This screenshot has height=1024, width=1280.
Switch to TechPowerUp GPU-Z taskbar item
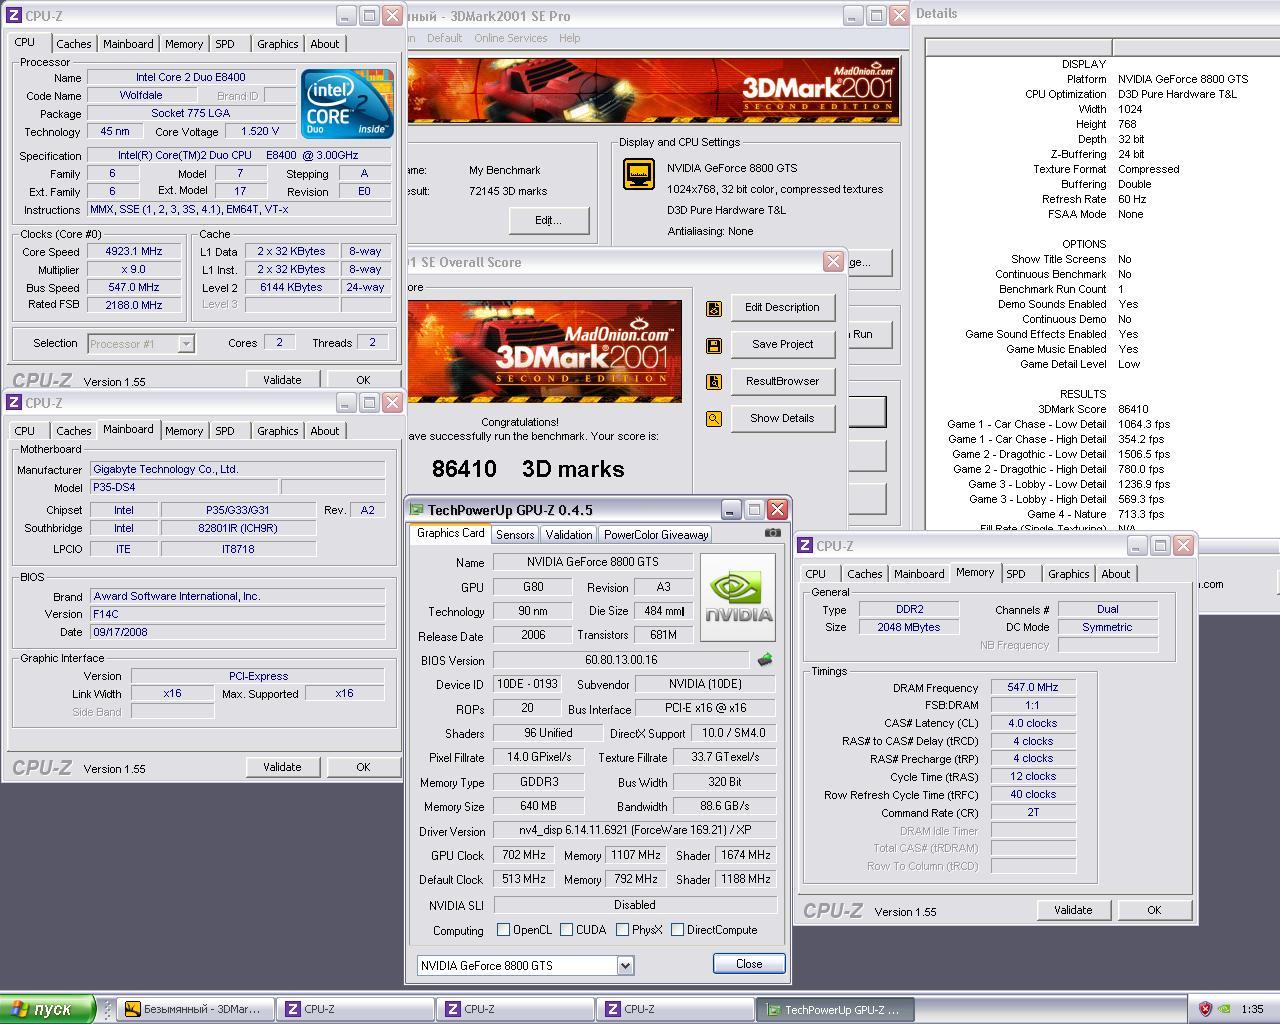point(834,1009)
